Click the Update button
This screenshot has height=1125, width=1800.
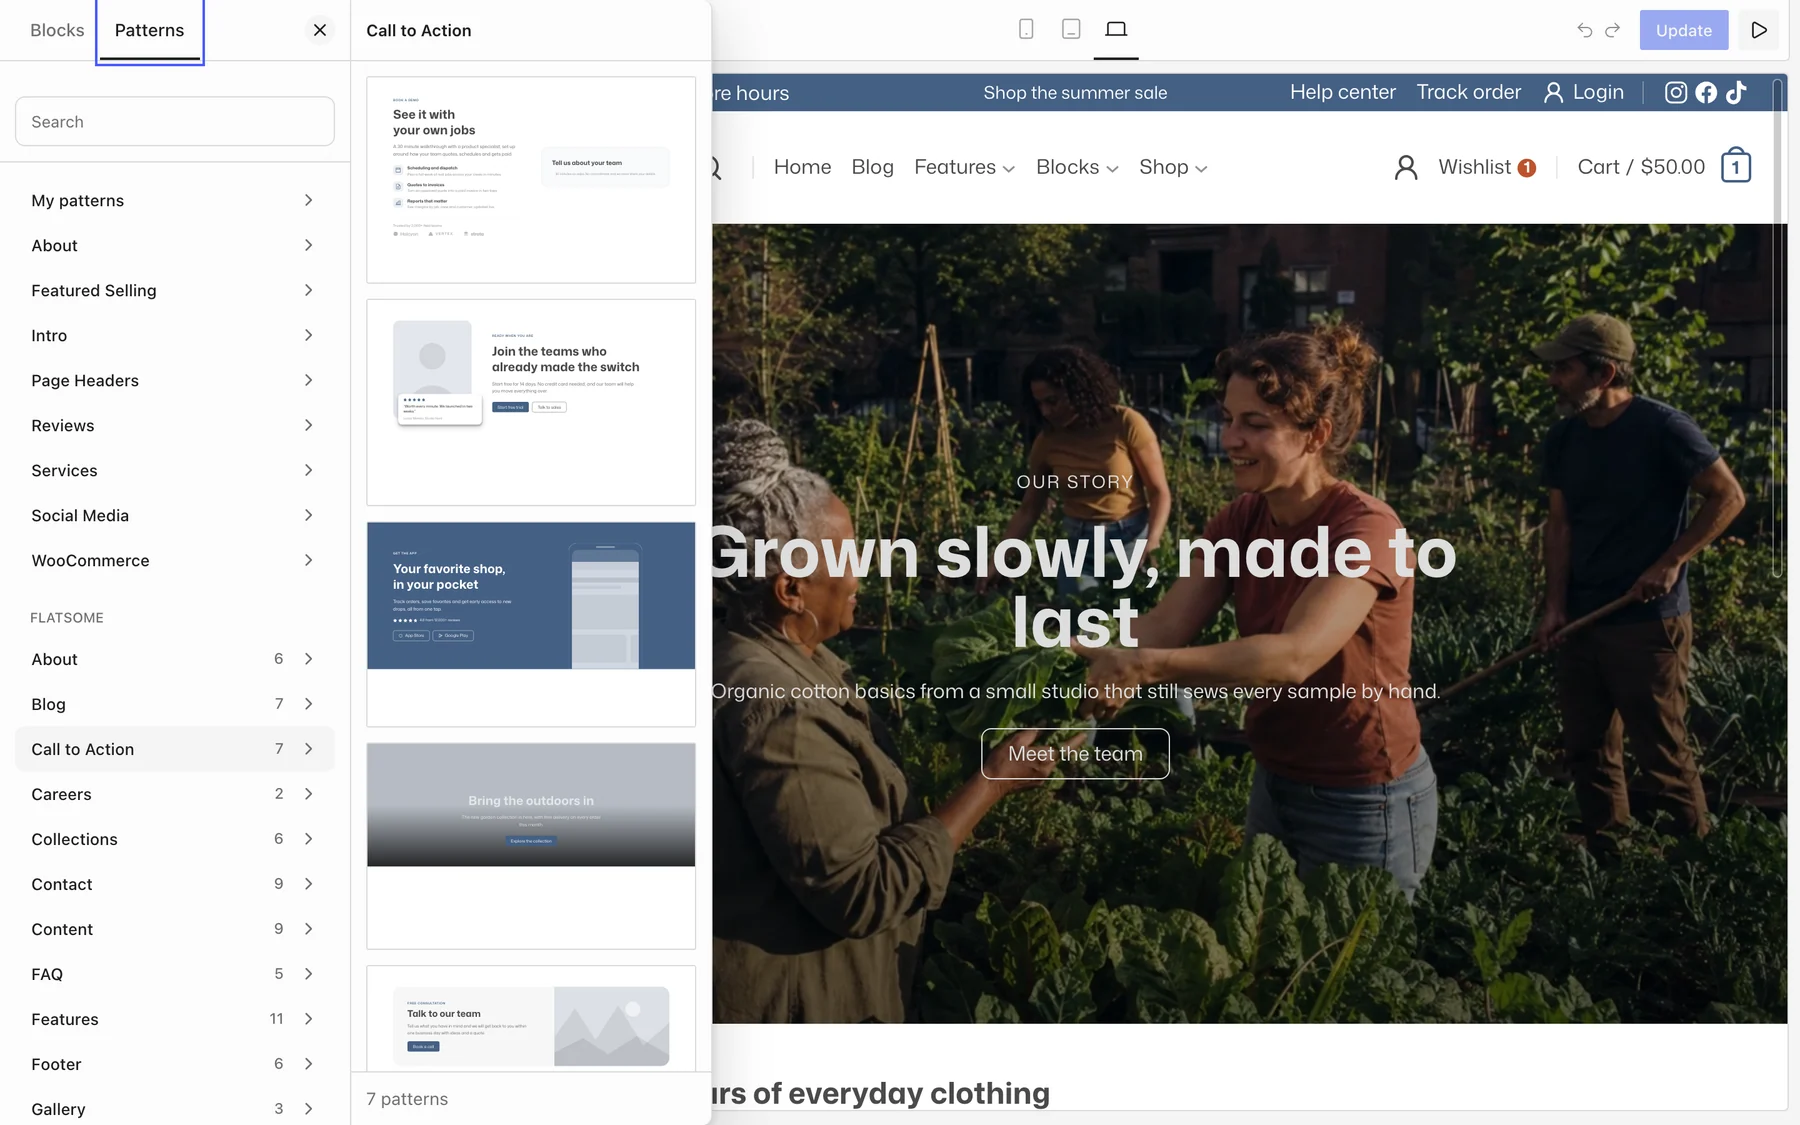1684,30
